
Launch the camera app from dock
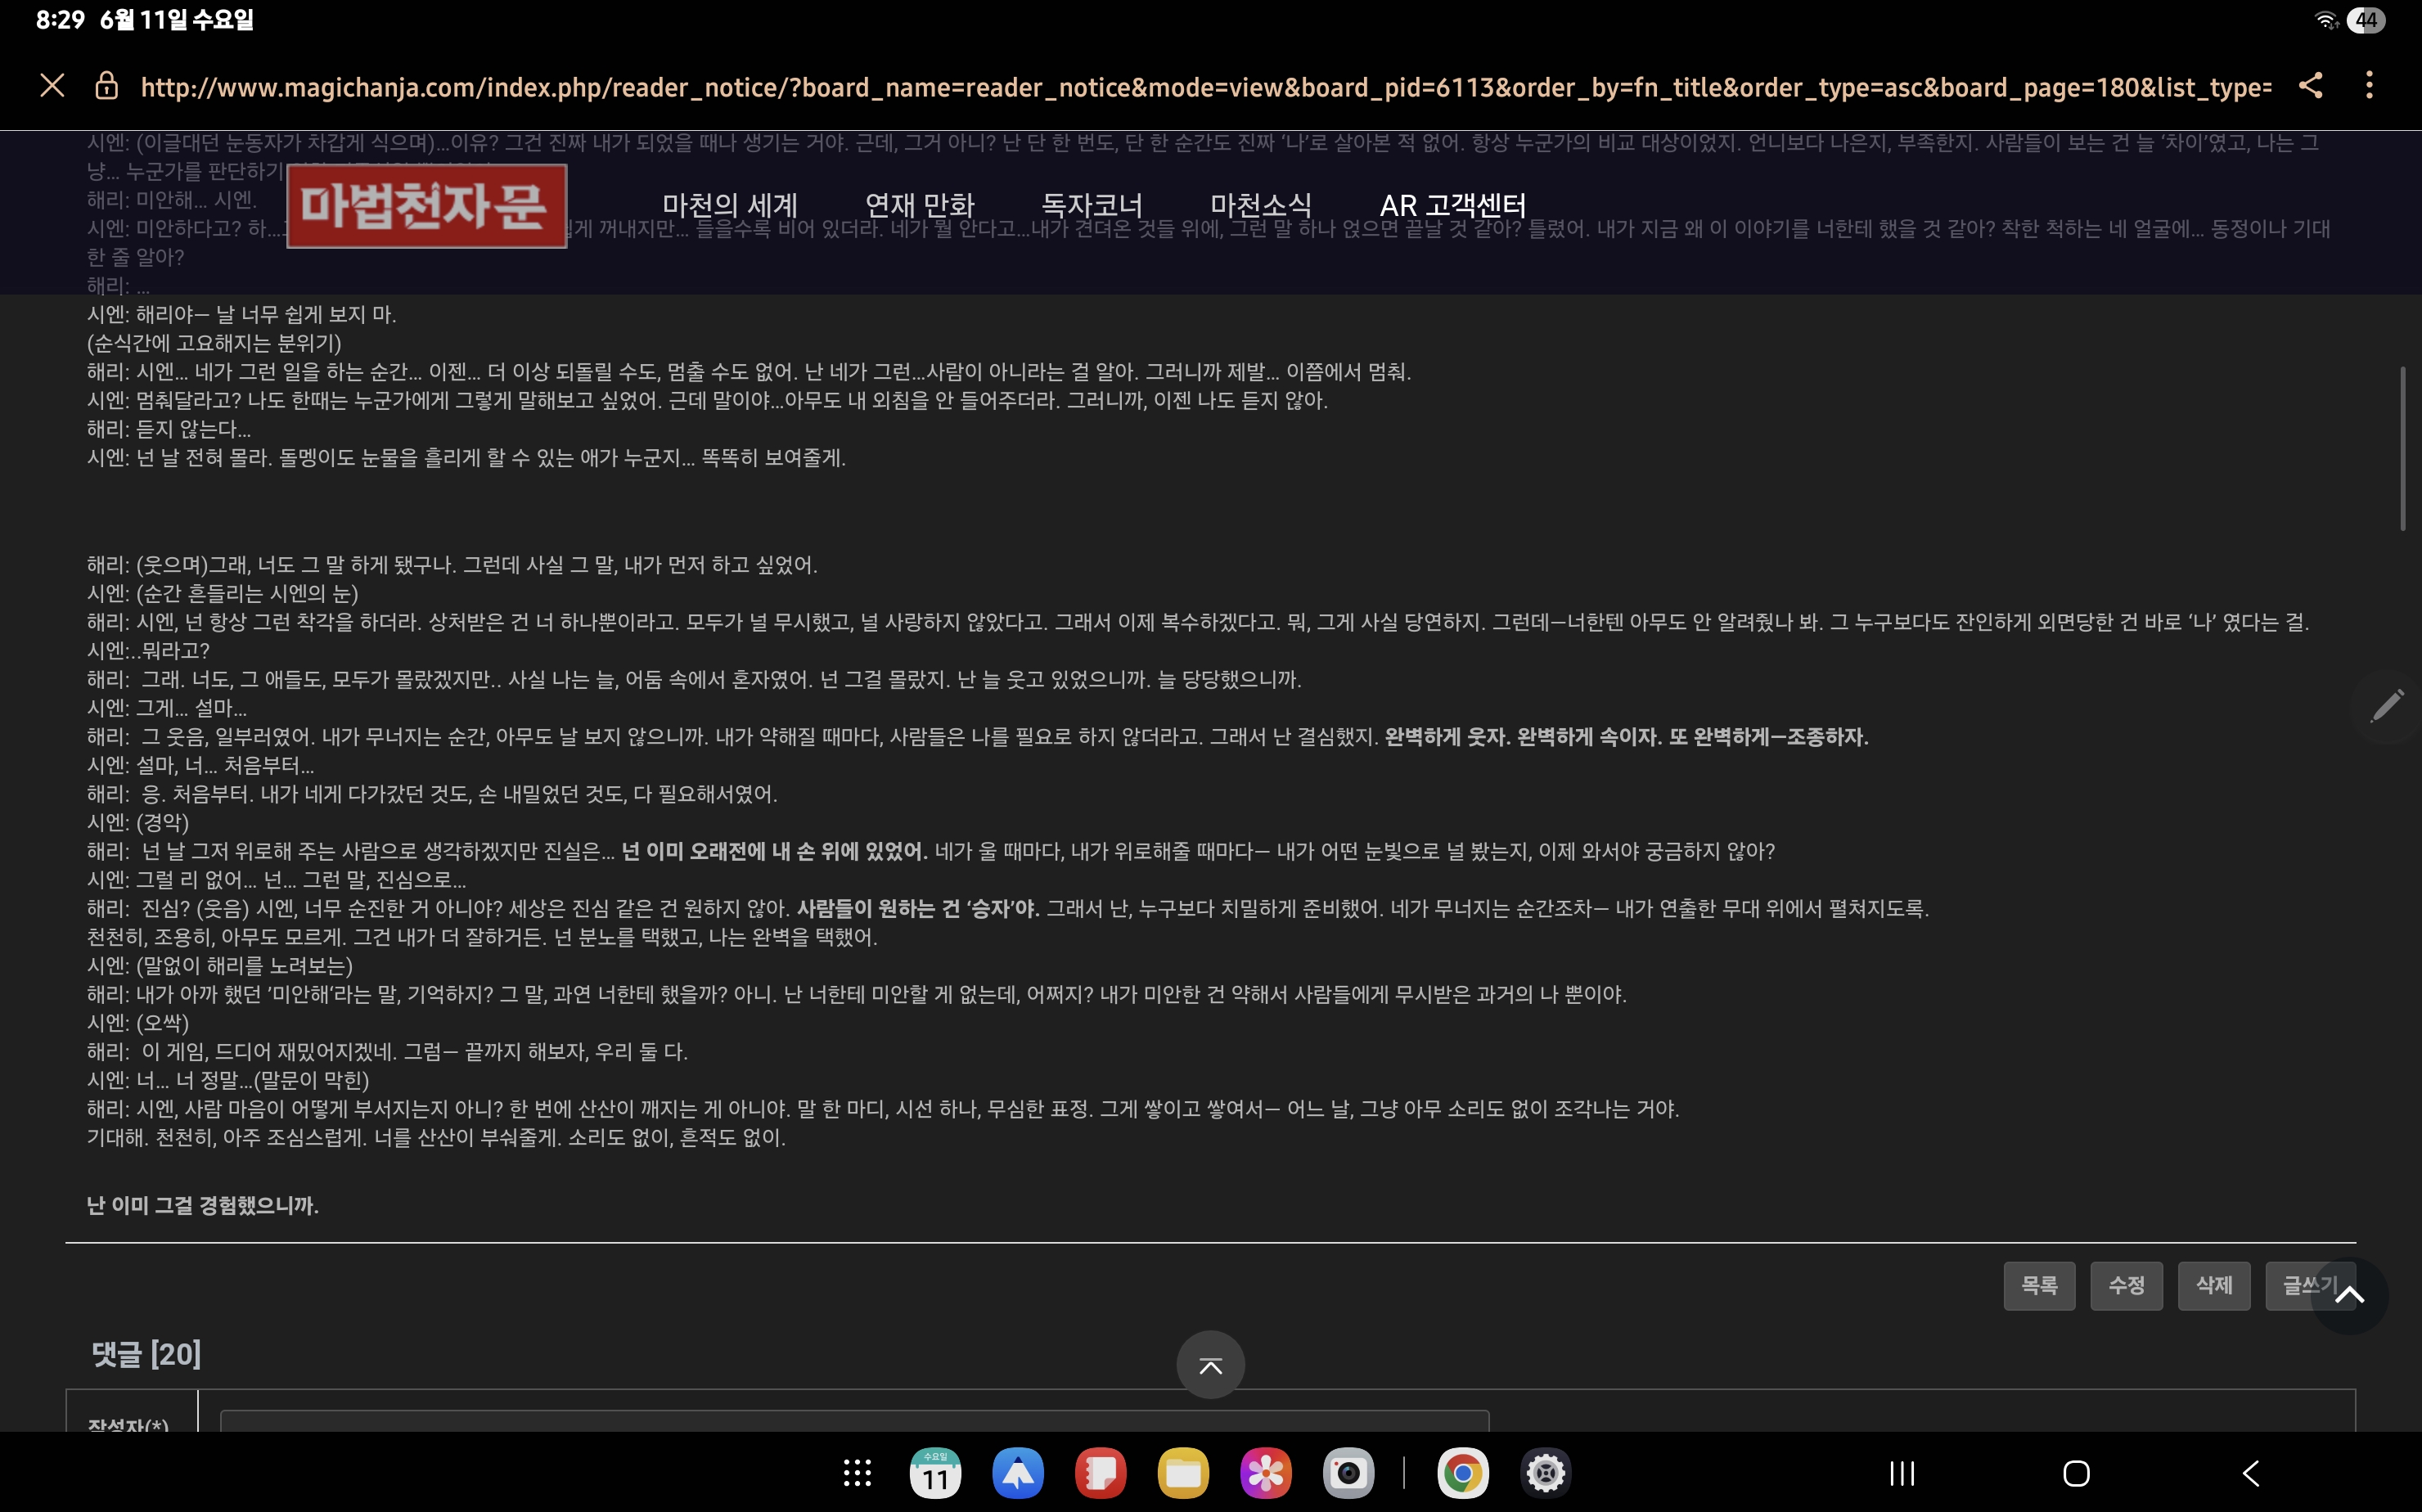[x=1348, y=1473]
